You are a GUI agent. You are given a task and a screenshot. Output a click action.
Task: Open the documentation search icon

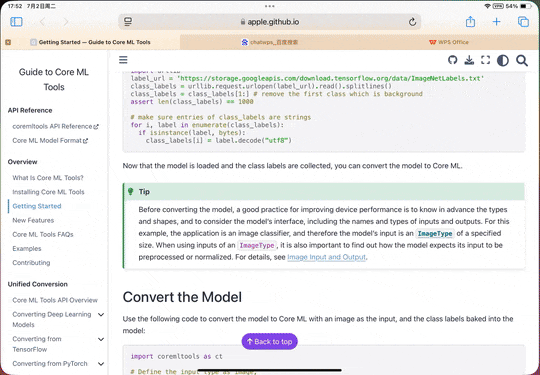(522, 61)
